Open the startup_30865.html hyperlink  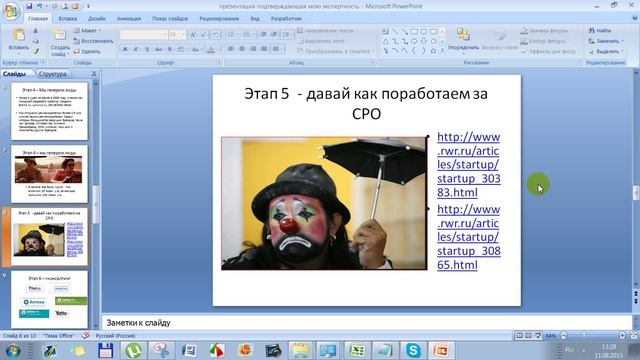point(469,237)
